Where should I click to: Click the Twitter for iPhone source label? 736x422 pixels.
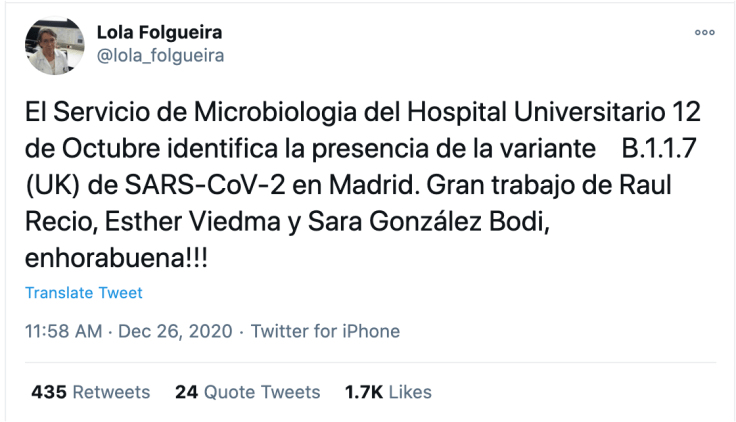(325, 331)
